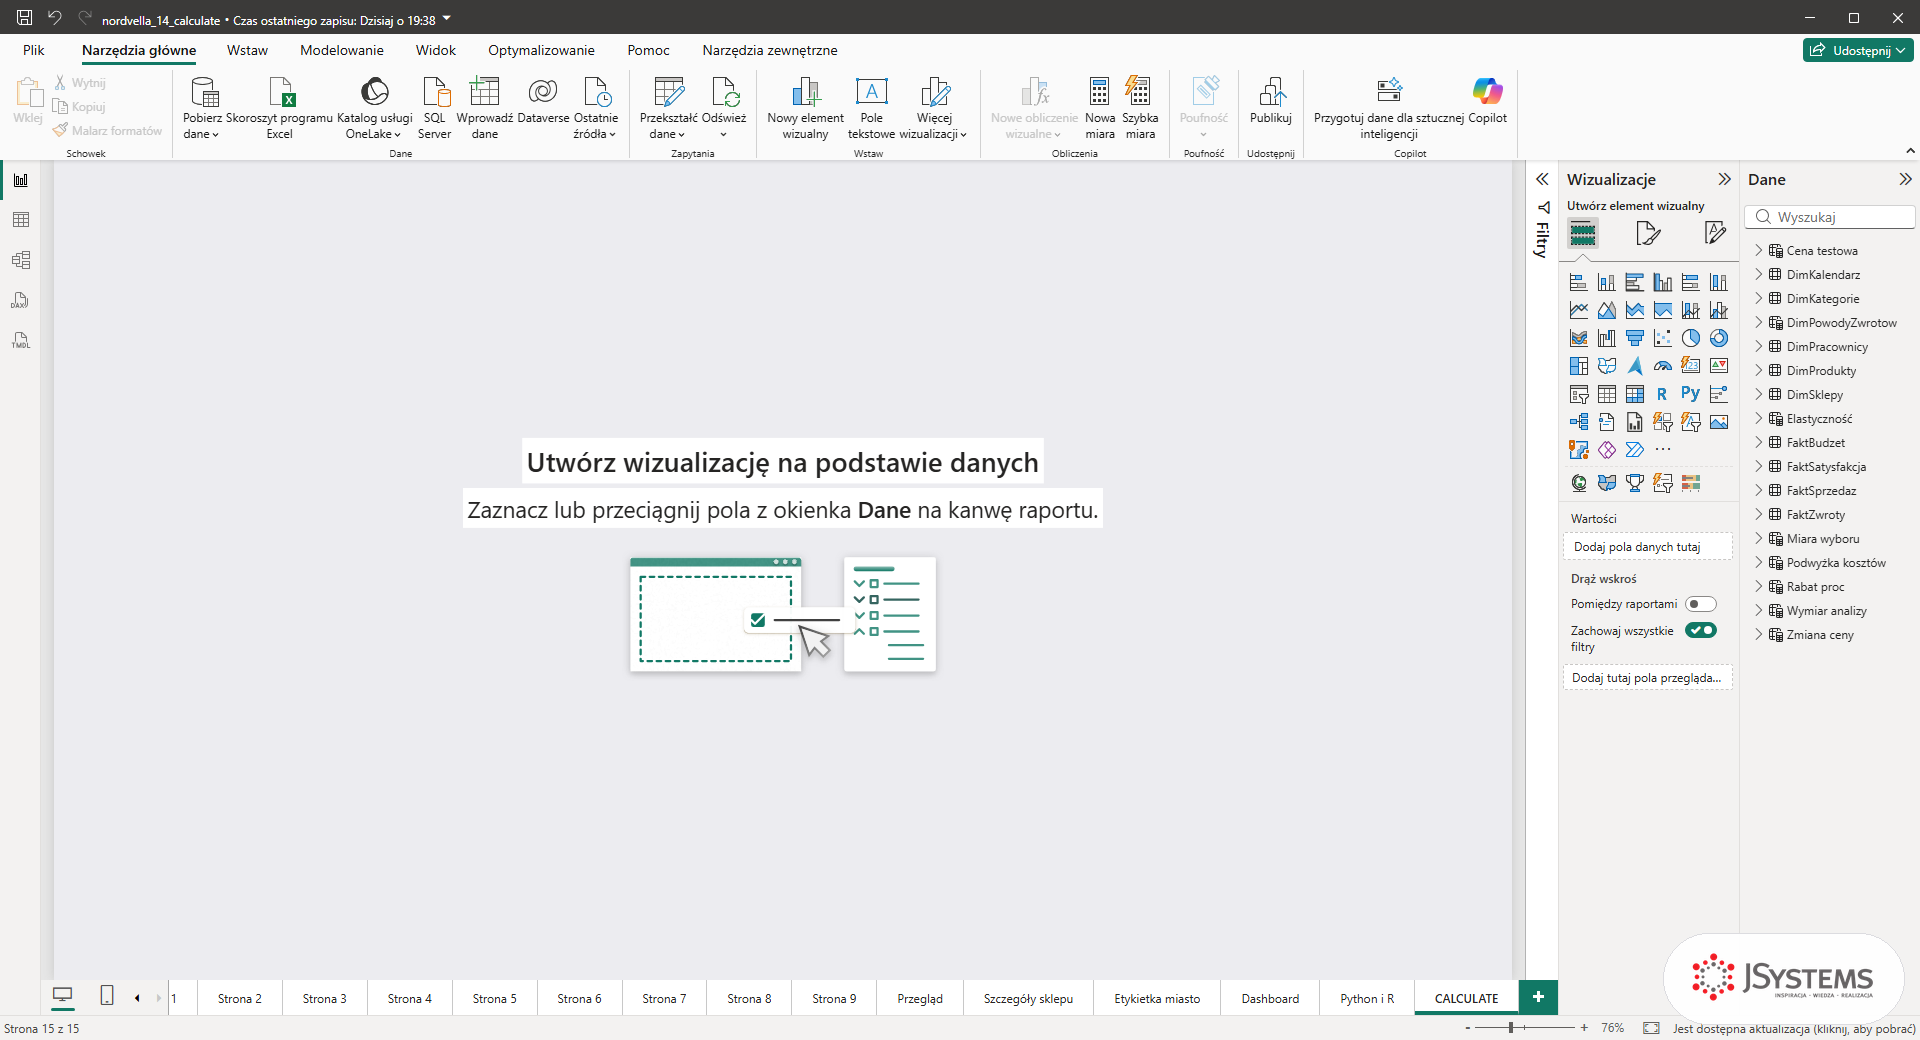Open the Widok ribbon tab
The width and height of the screenshot is (1920, 1040).
436,50
